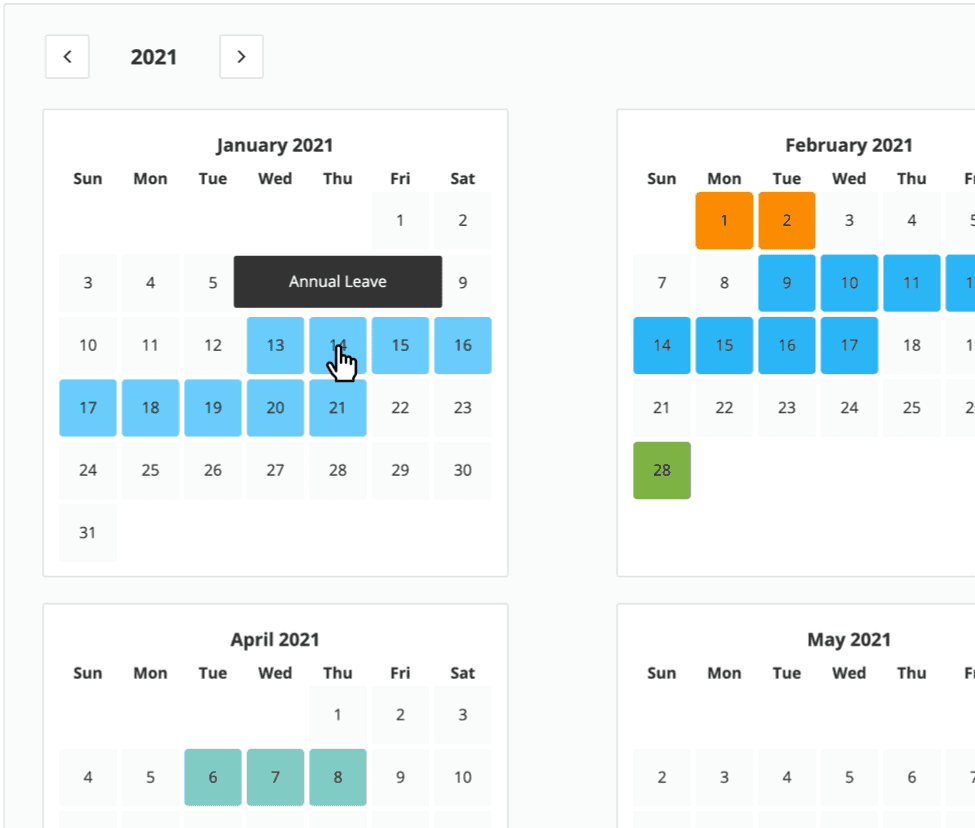The image size is (975, 828).
Task: Click the January 2021 month title
Action: (x=275, y=145)
